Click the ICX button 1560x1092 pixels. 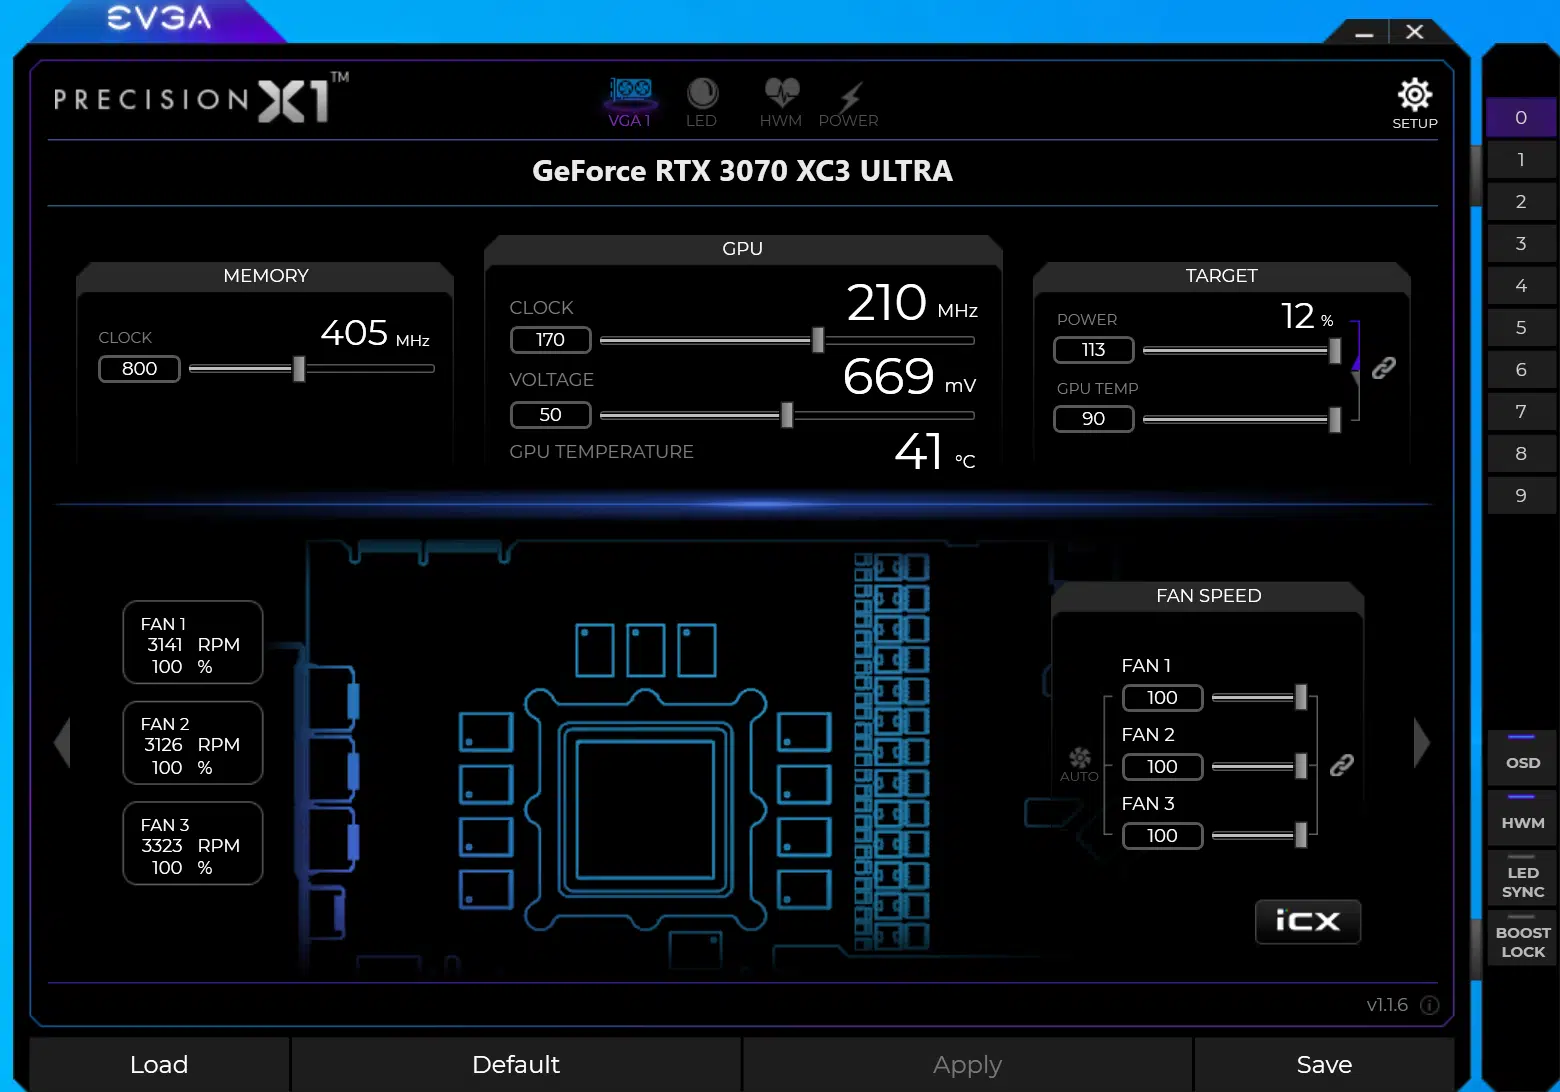pyautogui.click(x=1308, y=922)
